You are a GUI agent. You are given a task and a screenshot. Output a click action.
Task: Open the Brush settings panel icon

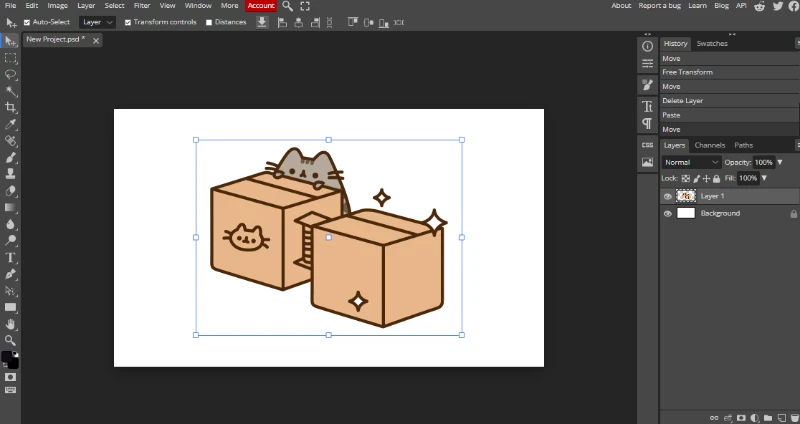647,85
